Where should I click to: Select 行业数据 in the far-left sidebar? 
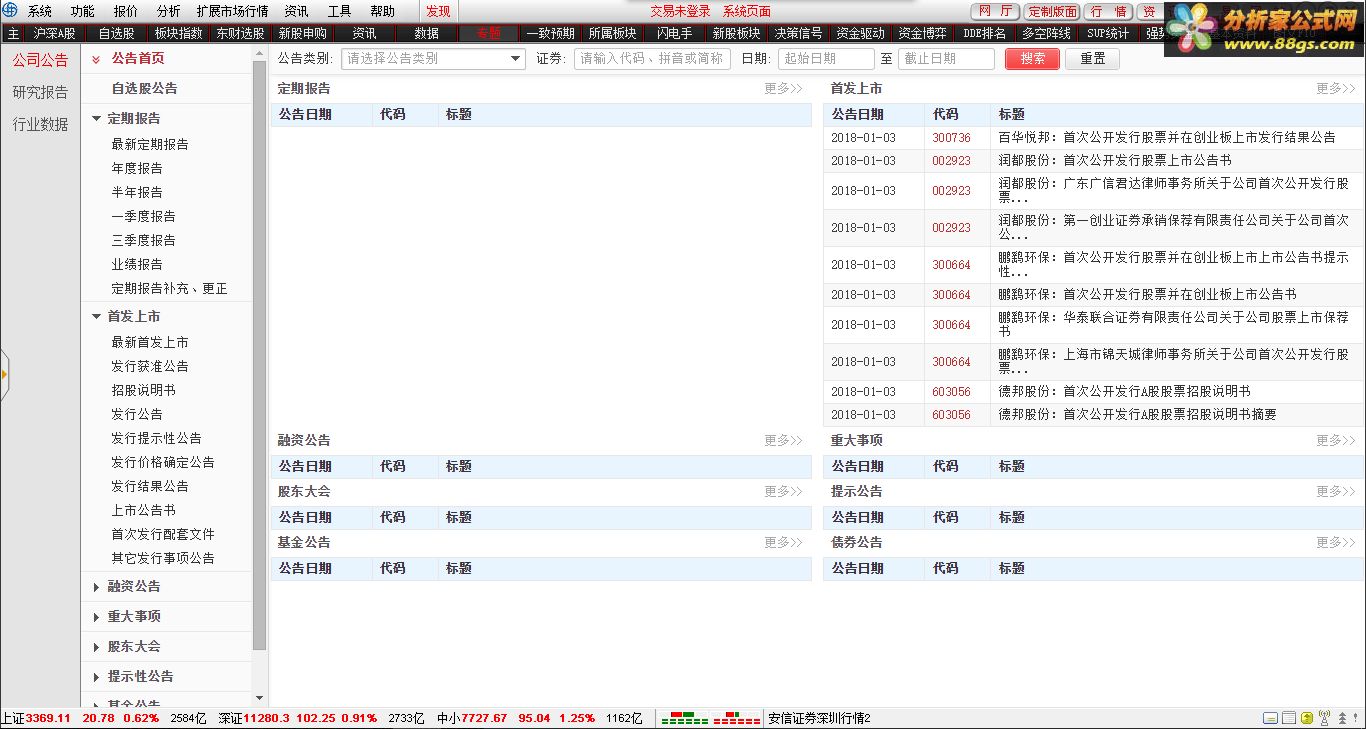click(x=40, y=124)
